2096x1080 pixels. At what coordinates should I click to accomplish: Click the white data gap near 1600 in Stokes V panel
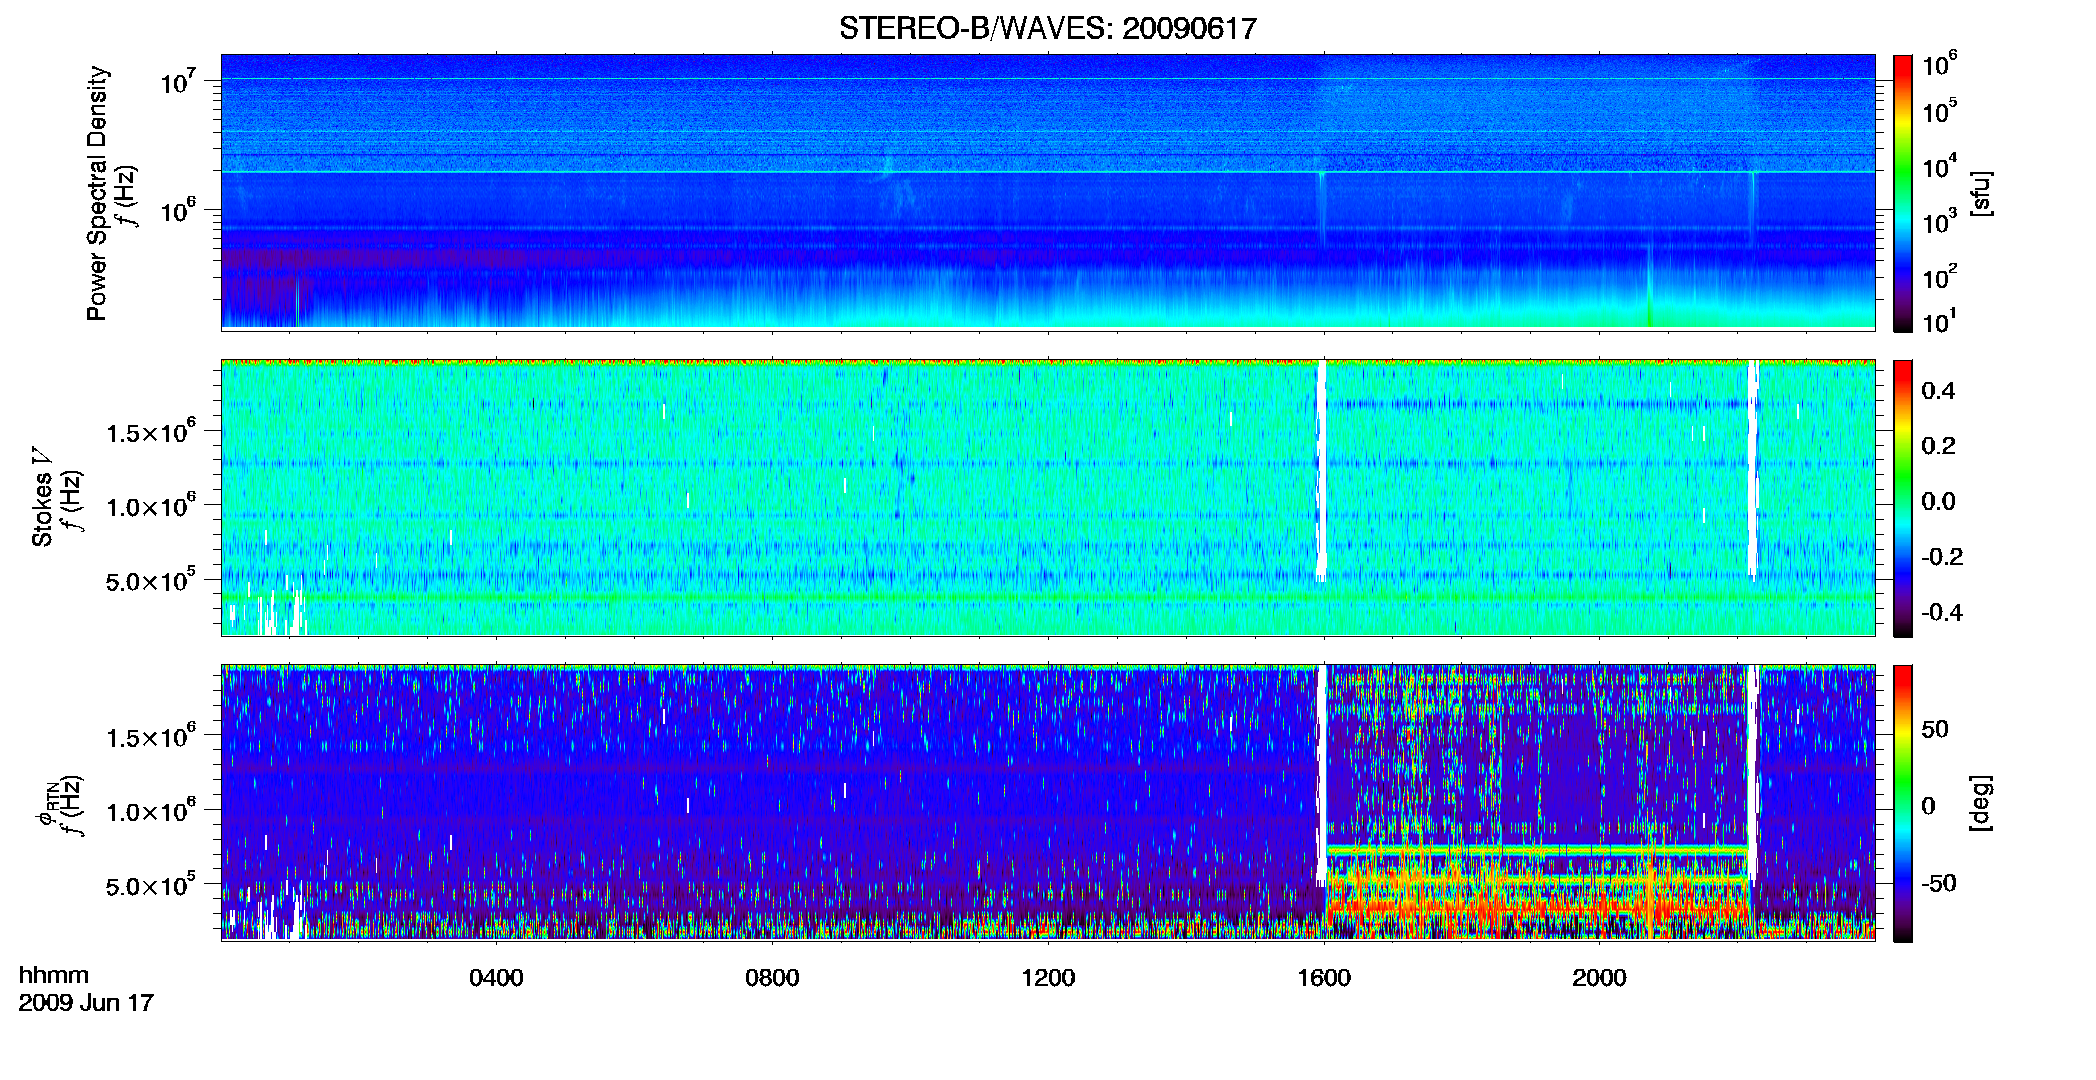click(x=1321, y=470)
